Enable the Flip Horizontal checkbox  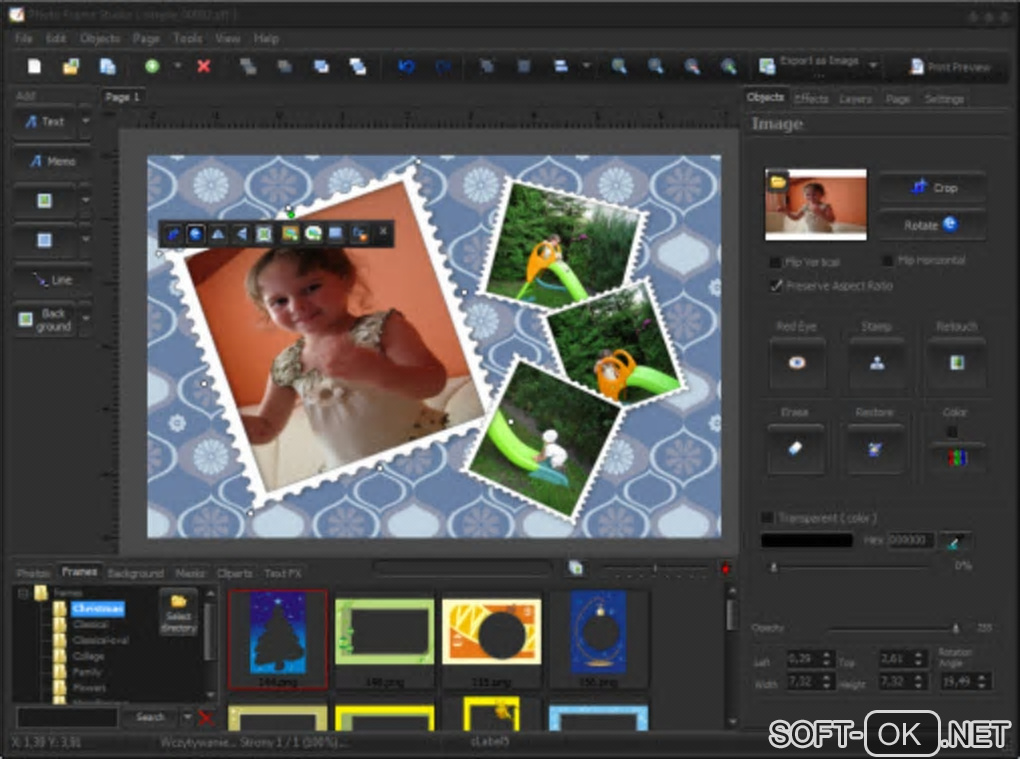887,261
